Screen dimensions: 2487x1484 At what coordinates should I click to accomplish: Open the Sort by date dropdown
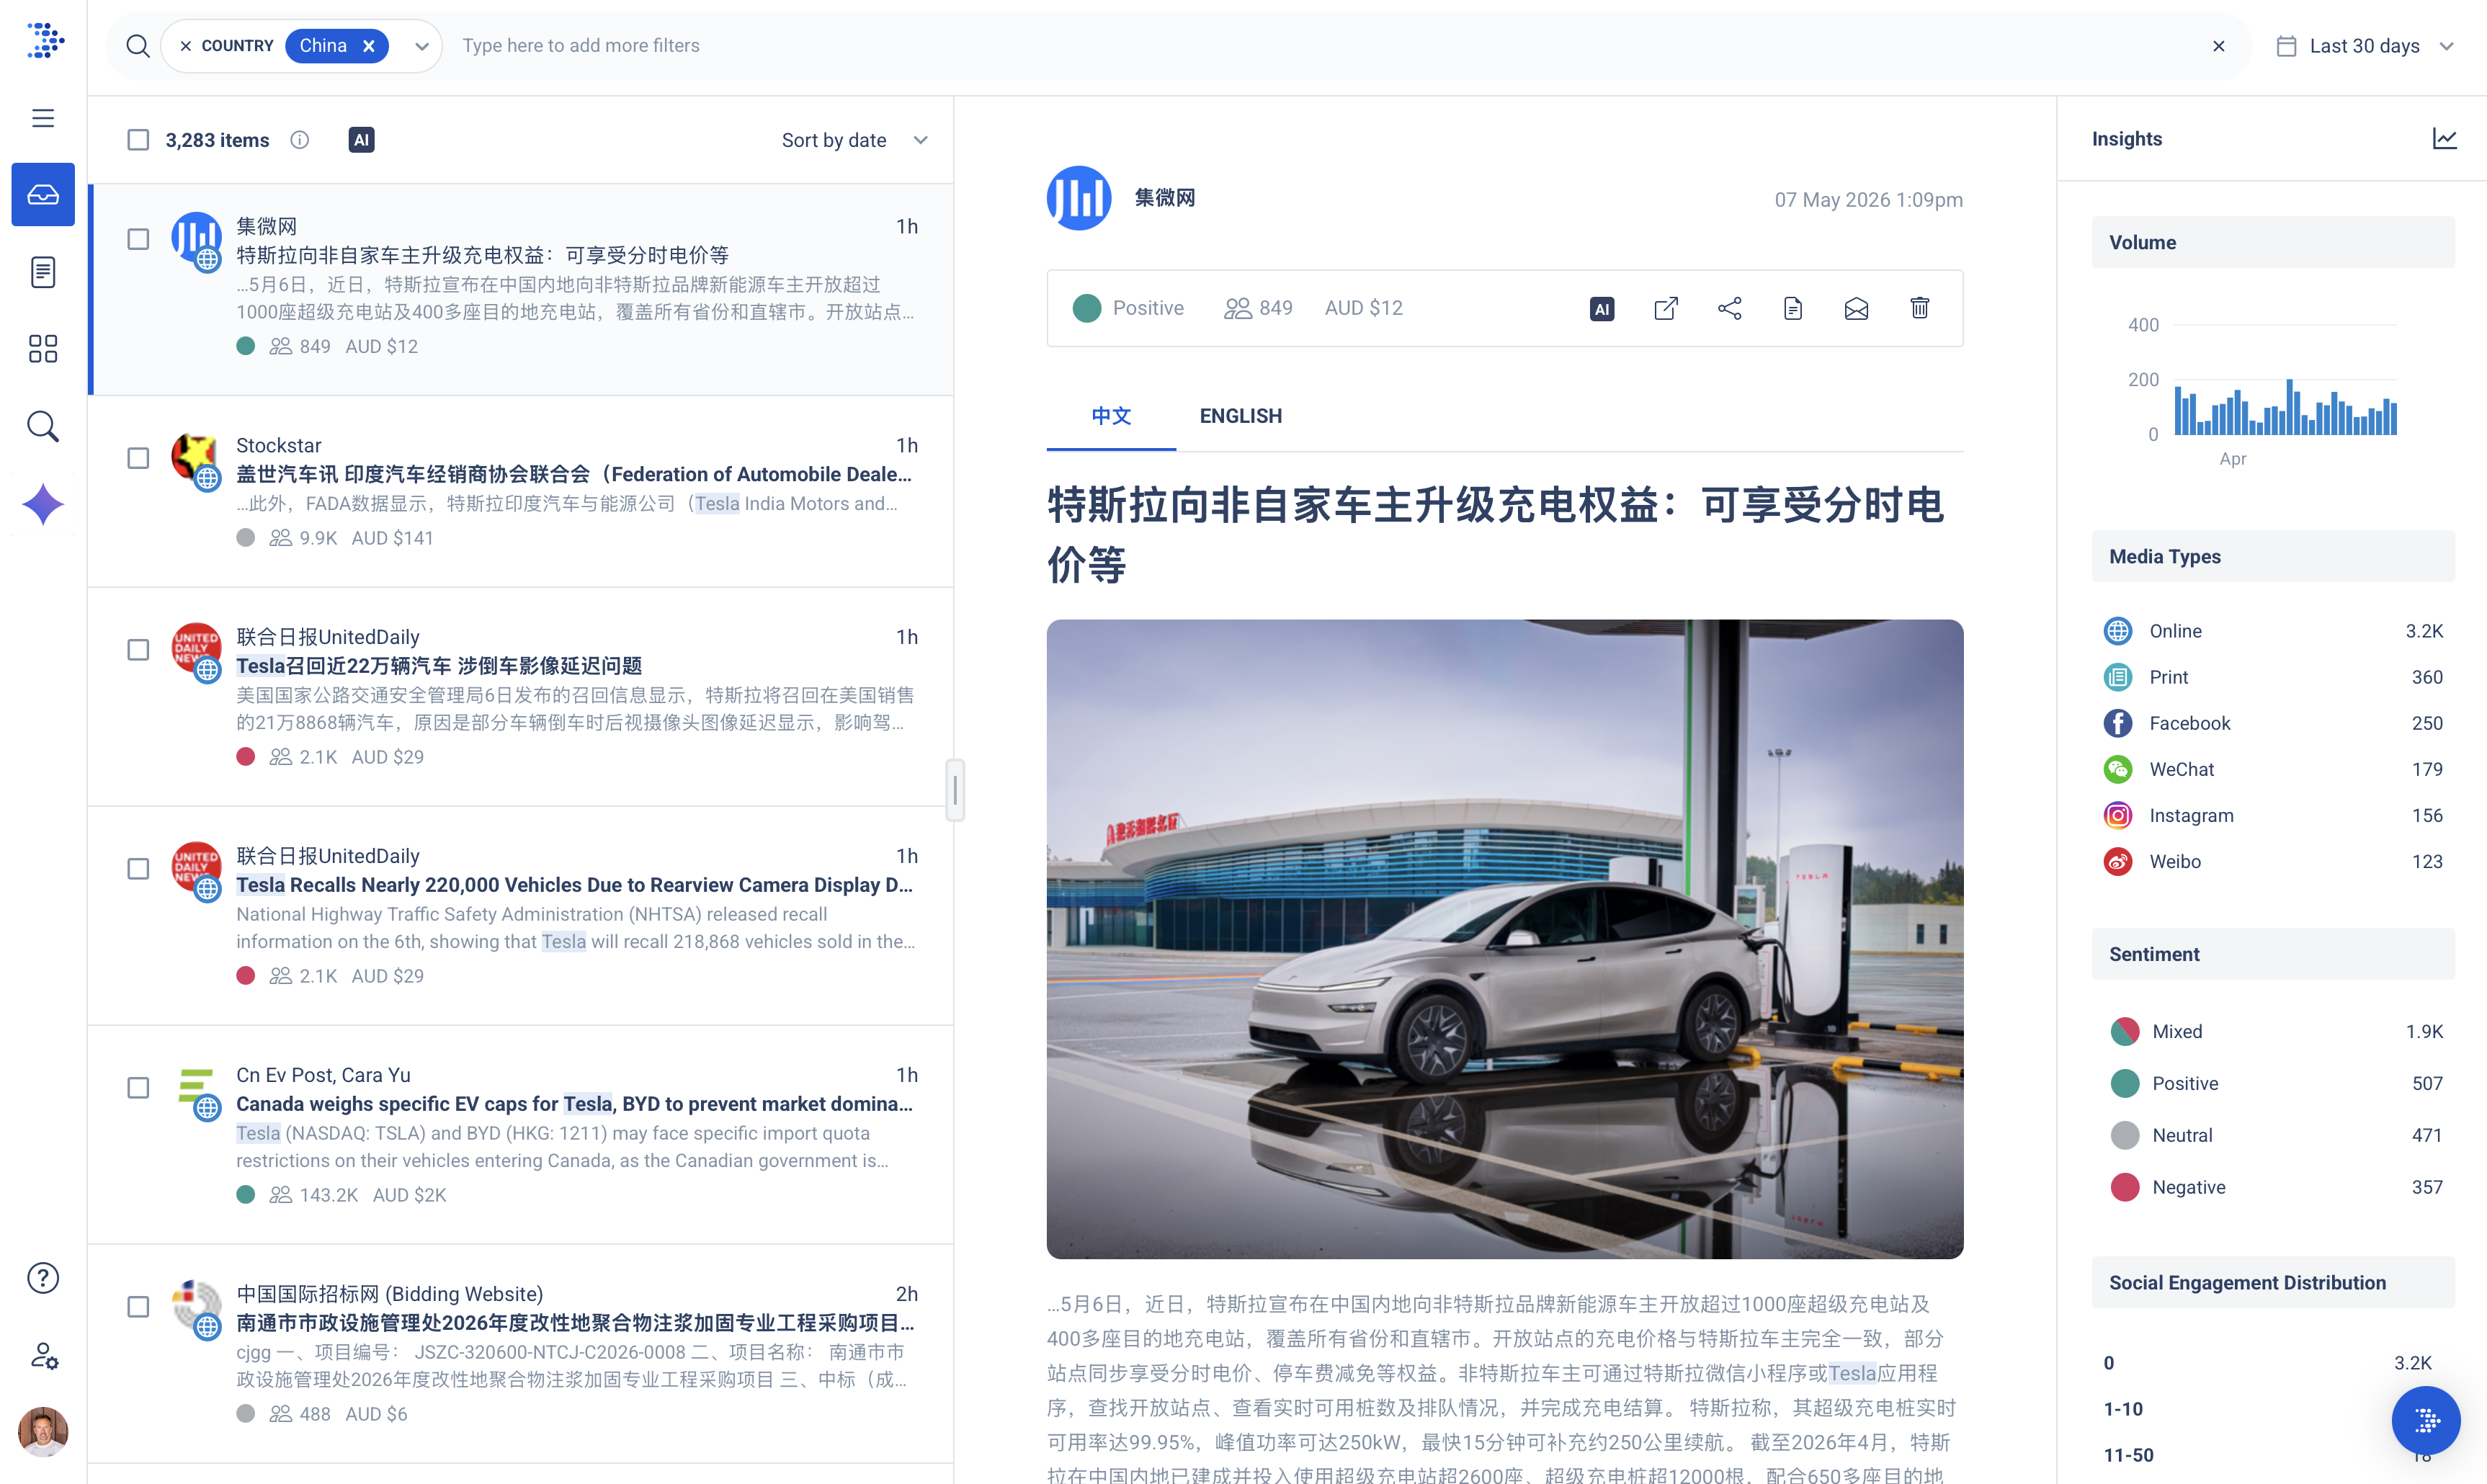pos(855,140)
